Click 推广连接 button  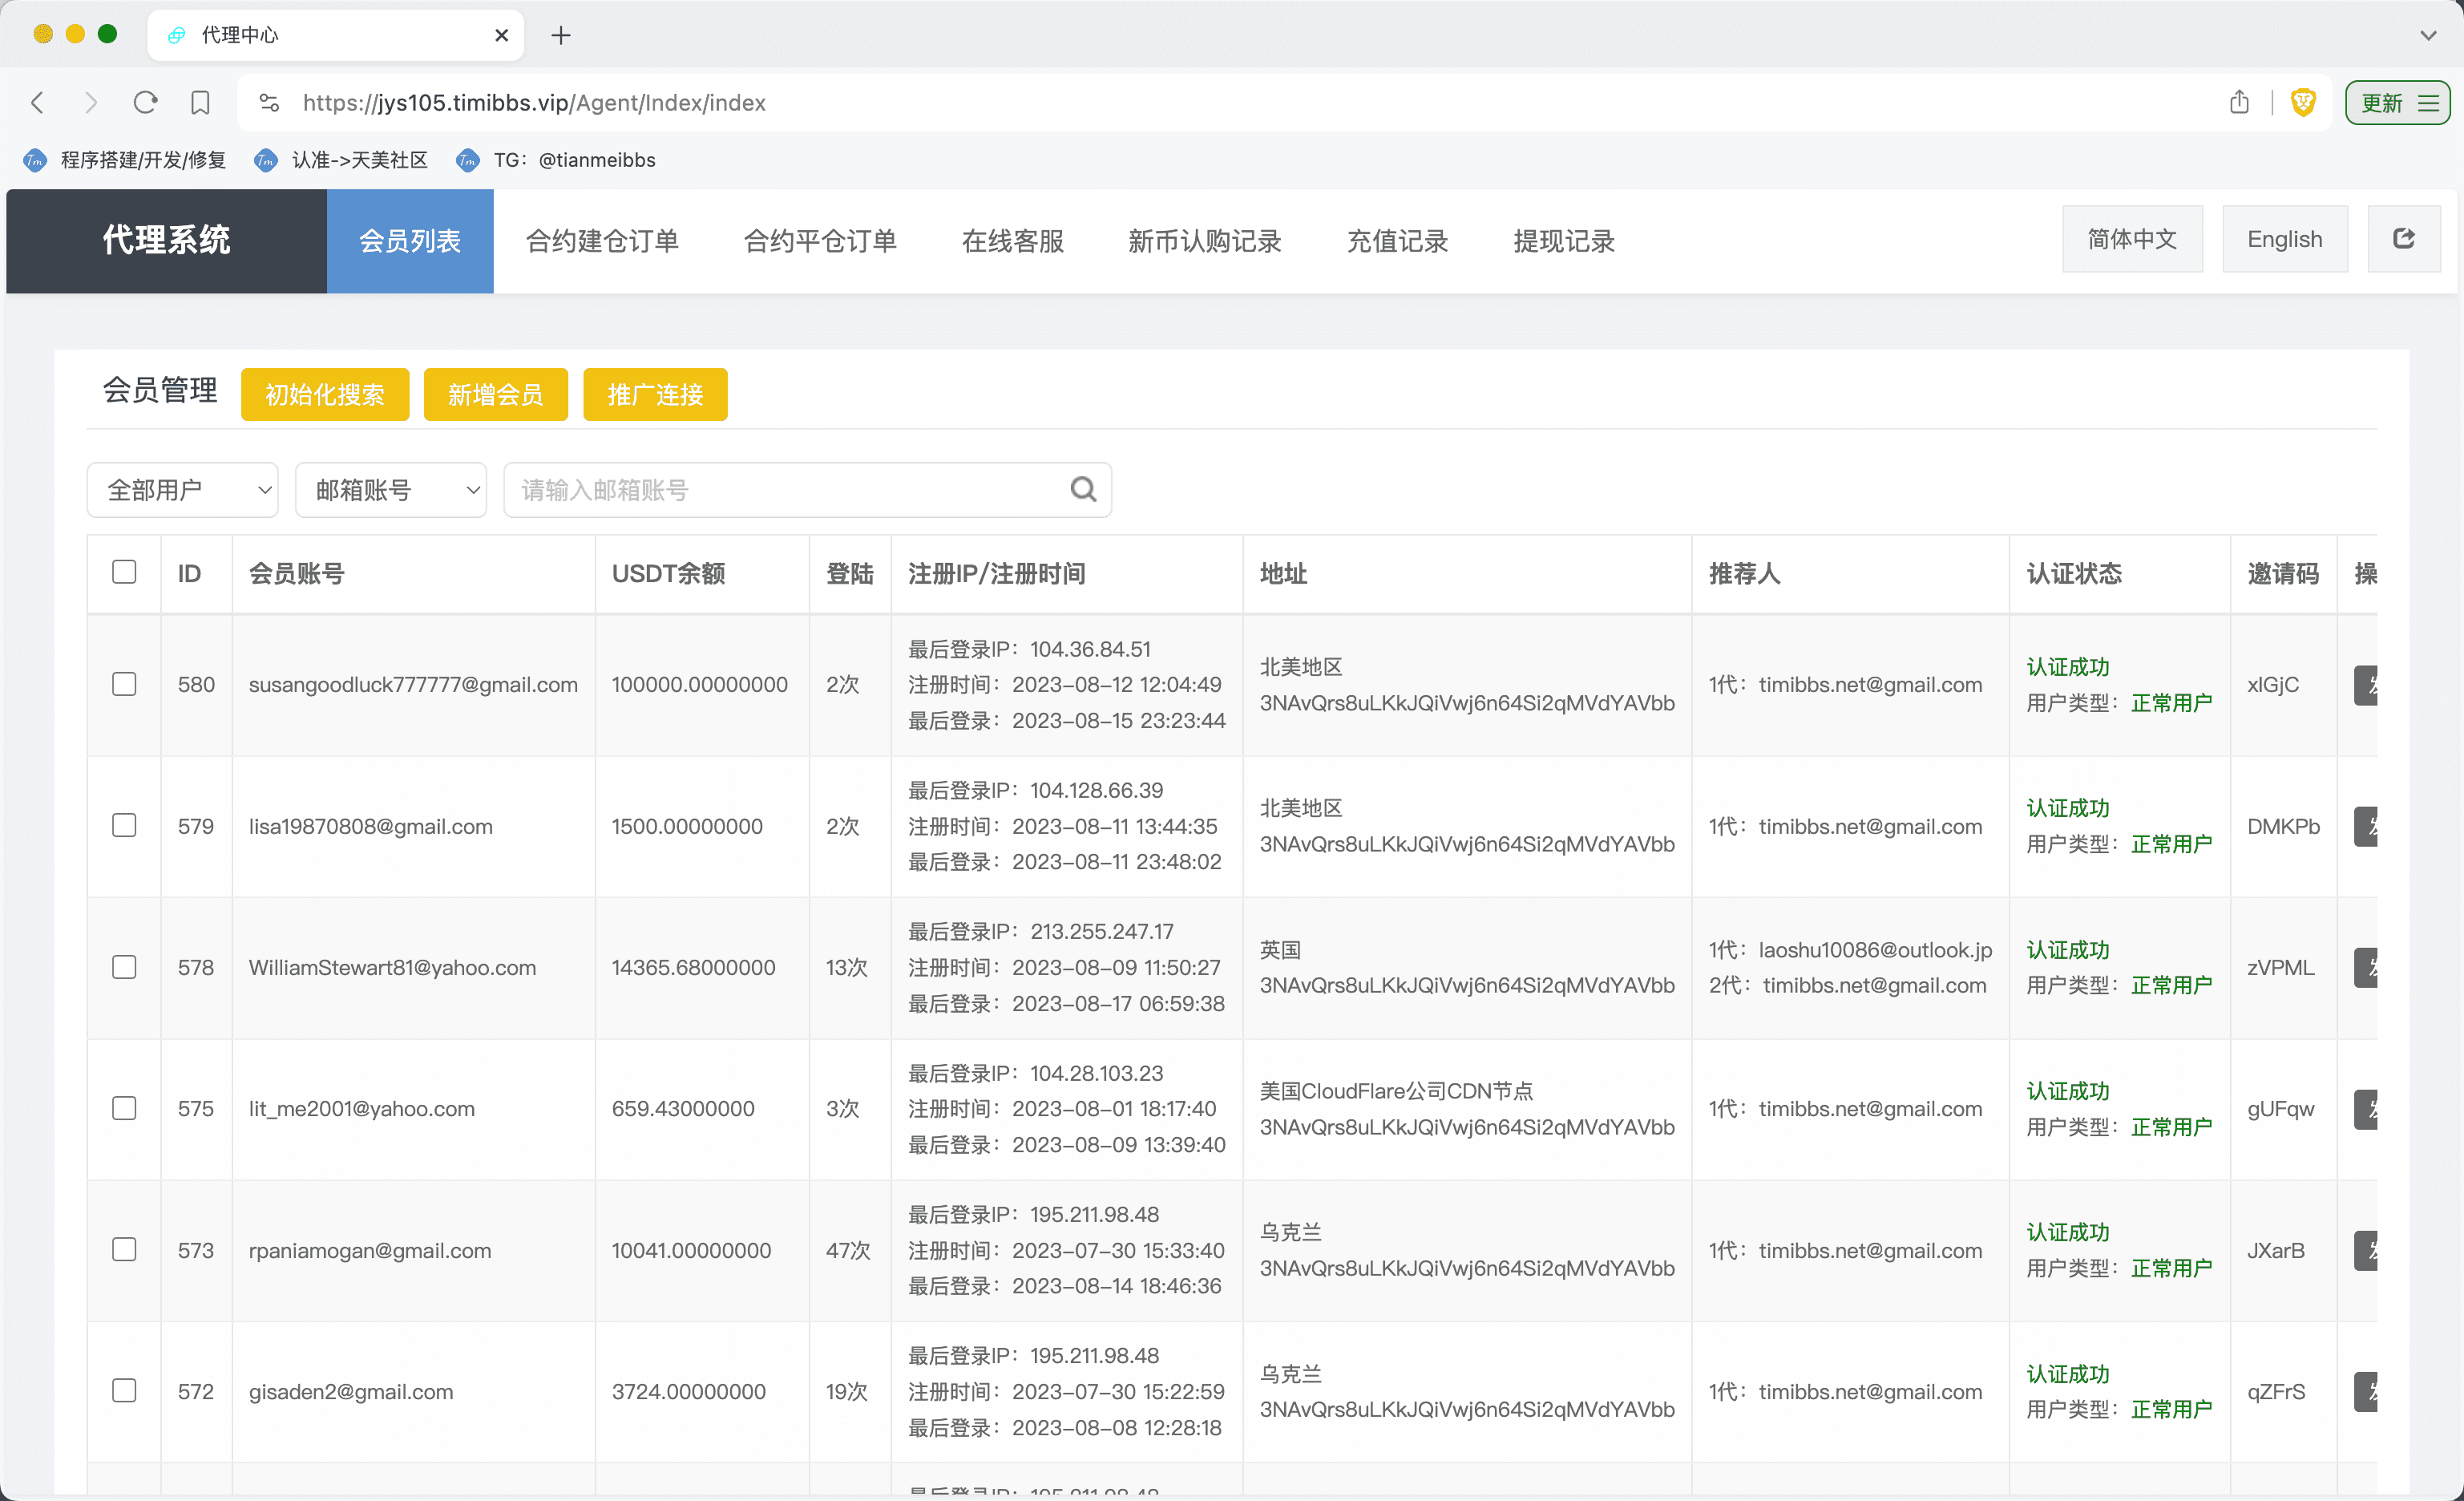(x=655, y=394)
